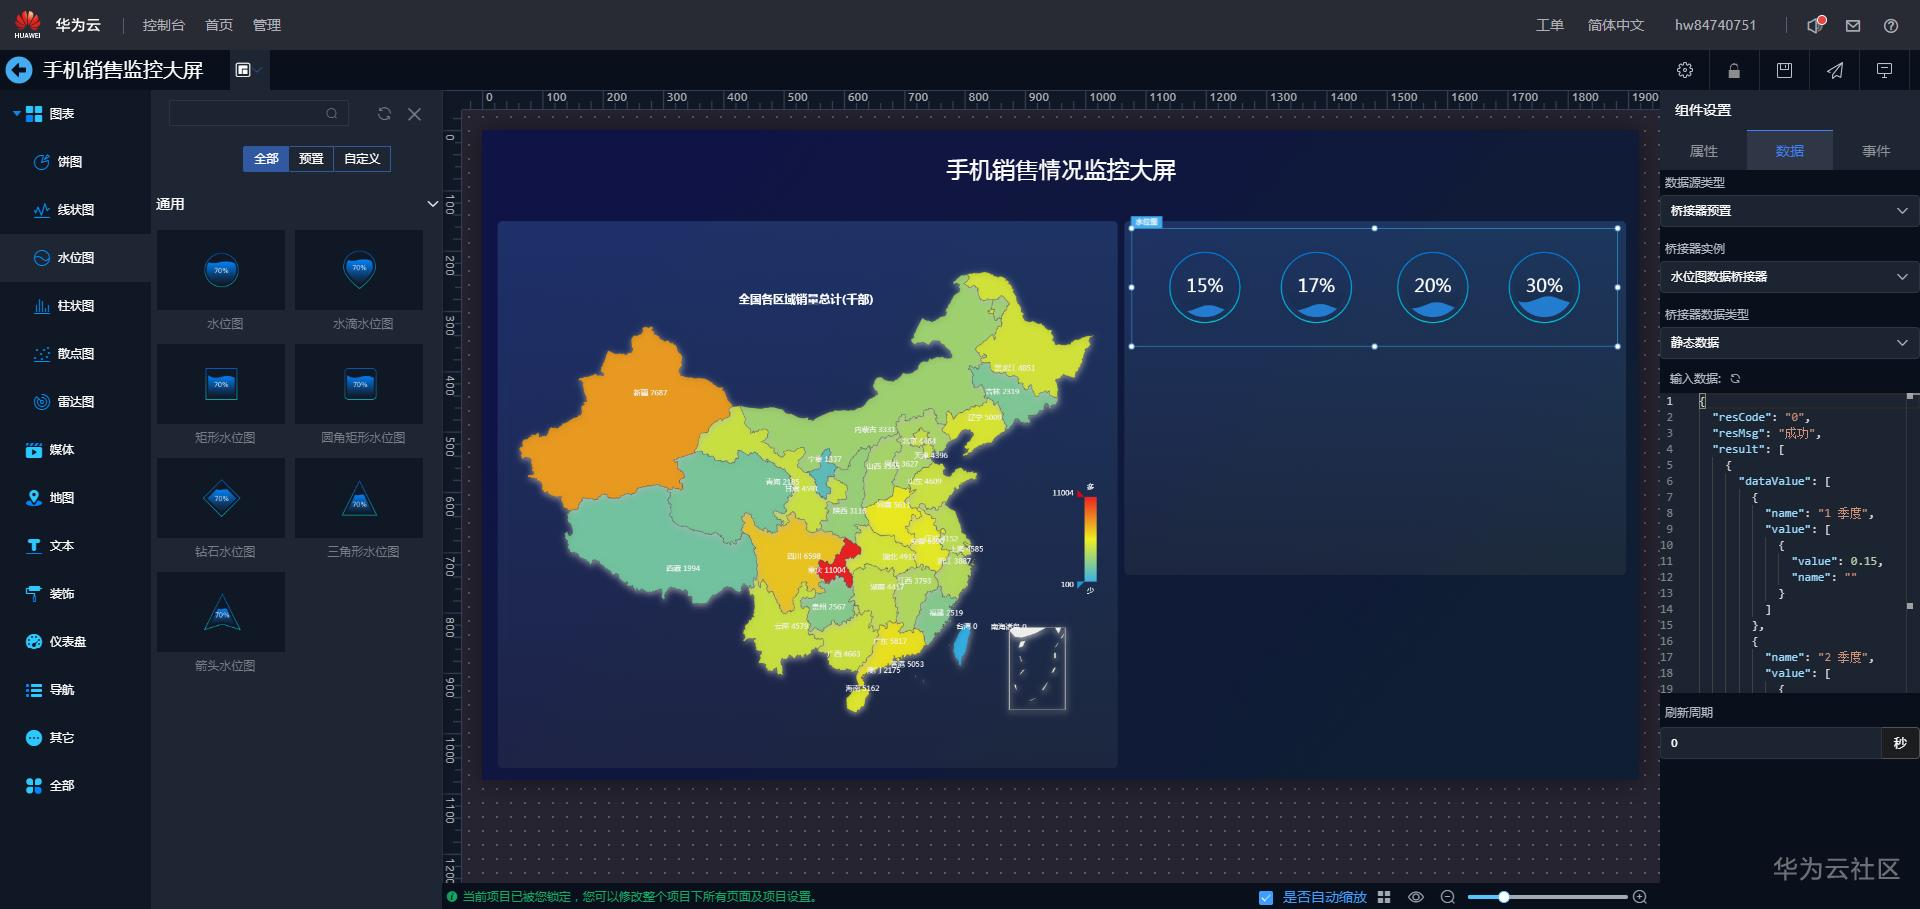Open 控制台 in top navigation
The width and height of the screenshot is (1920, 909).
[164, 25]
